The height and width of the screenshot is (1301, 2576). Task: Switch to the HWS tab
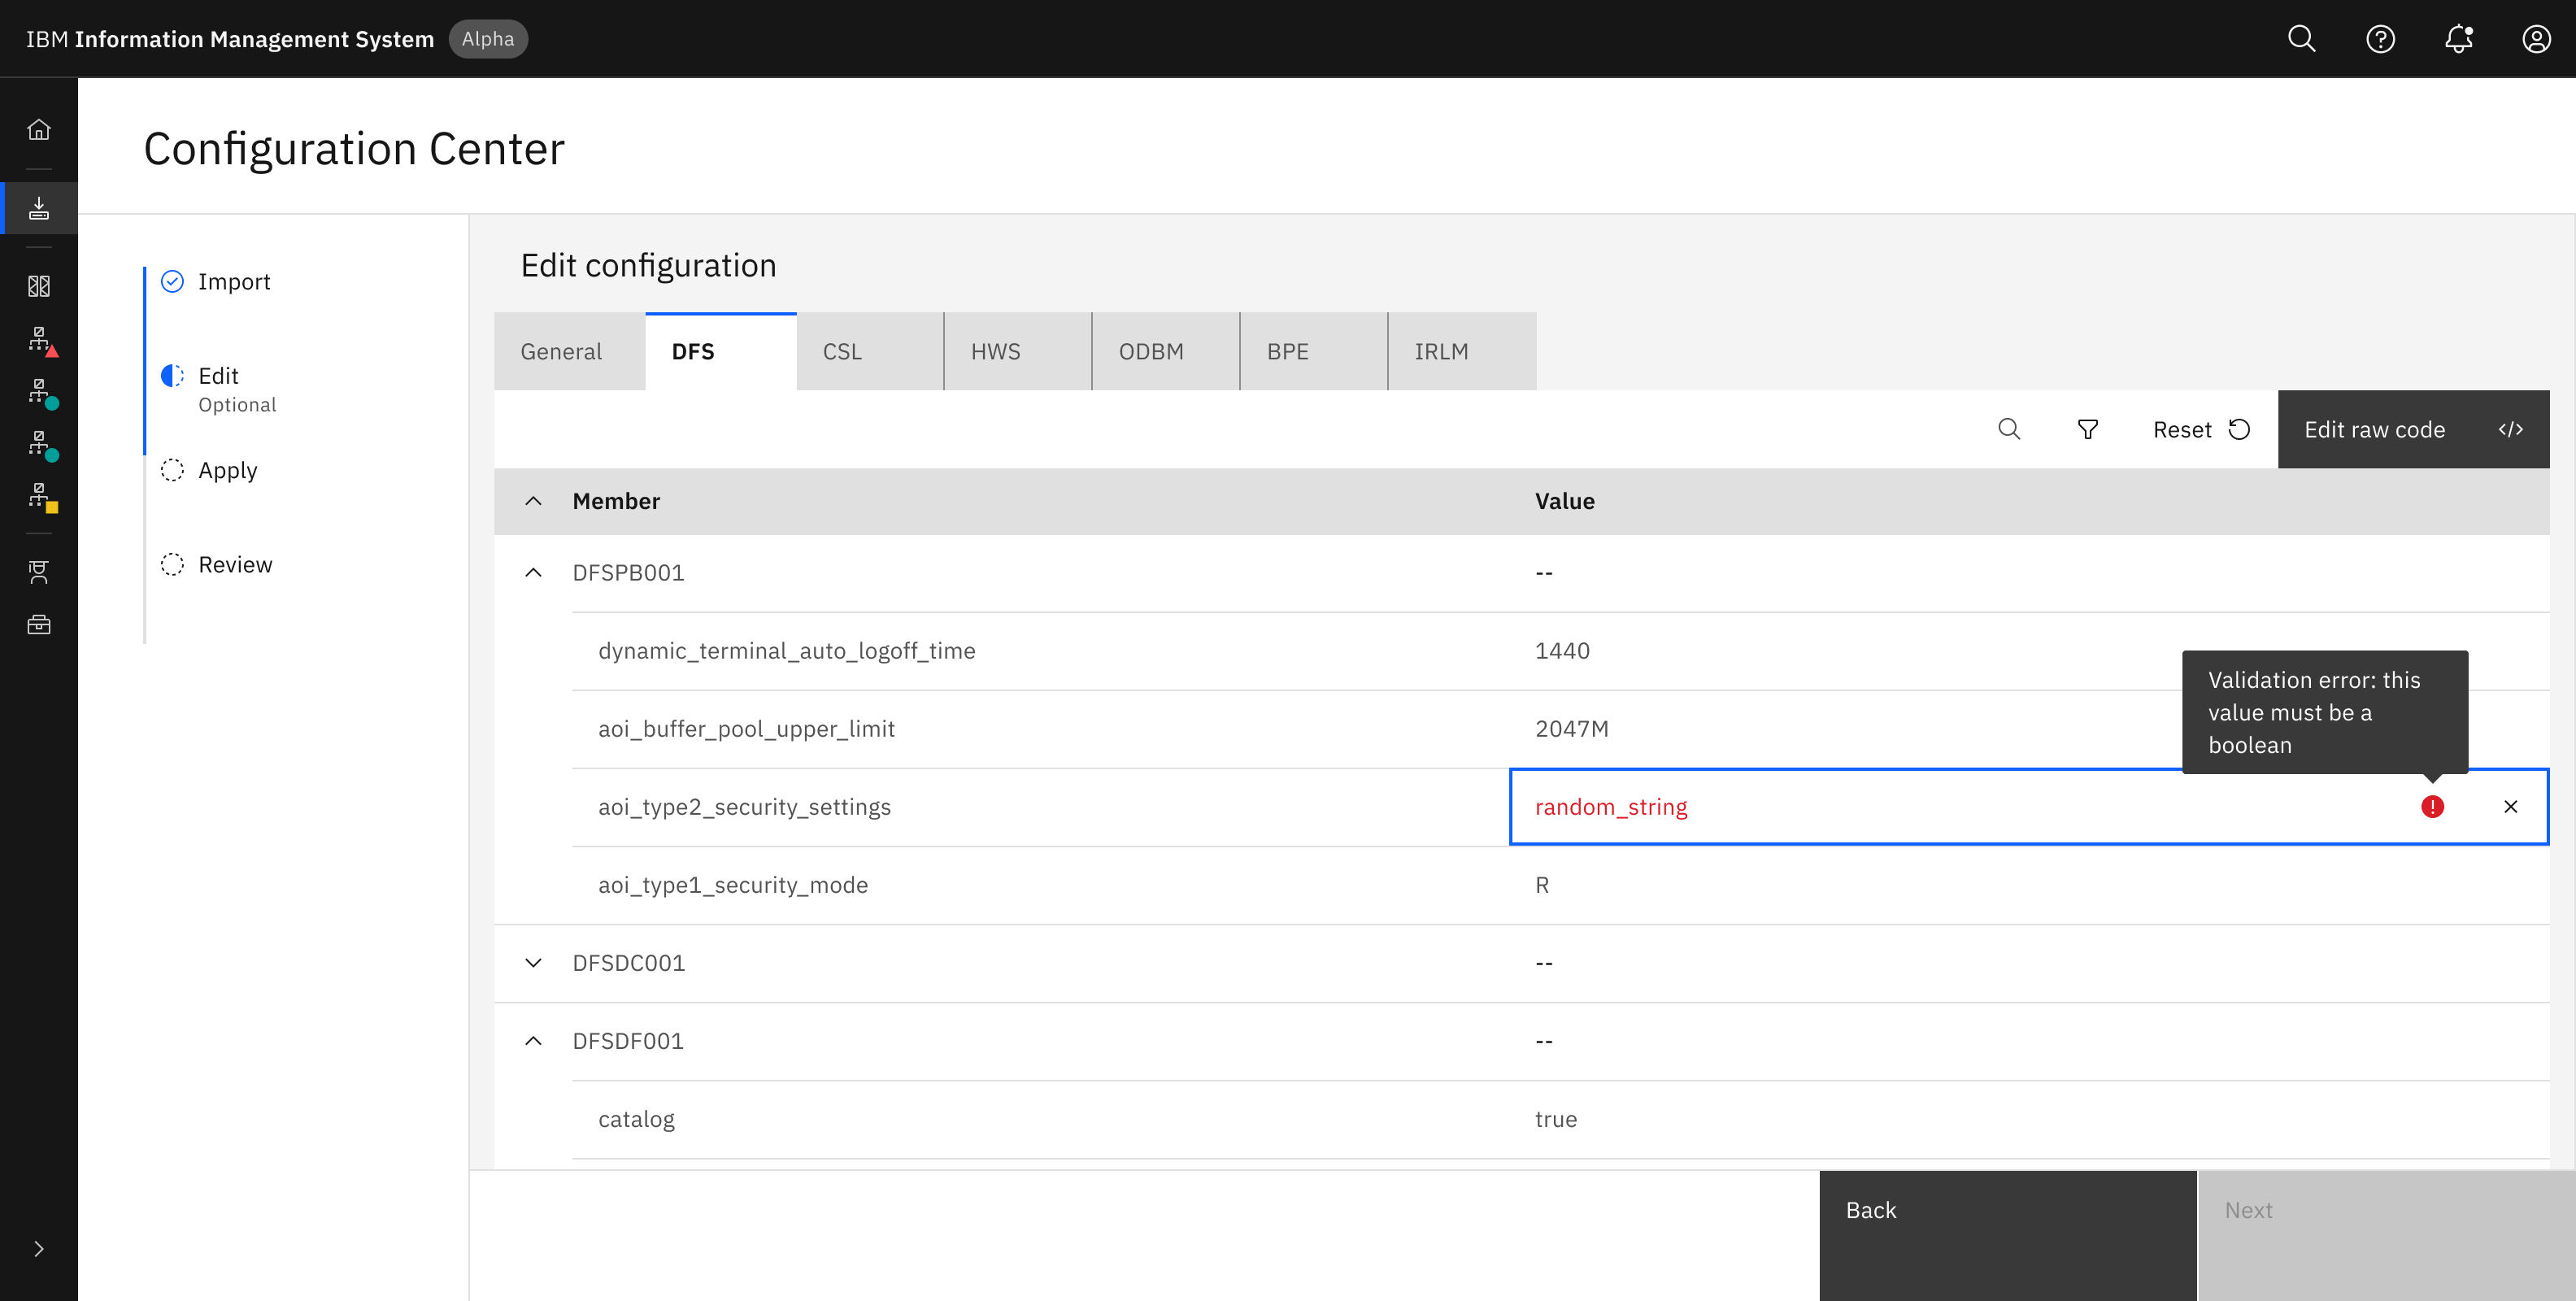(x=1018, y=352)
